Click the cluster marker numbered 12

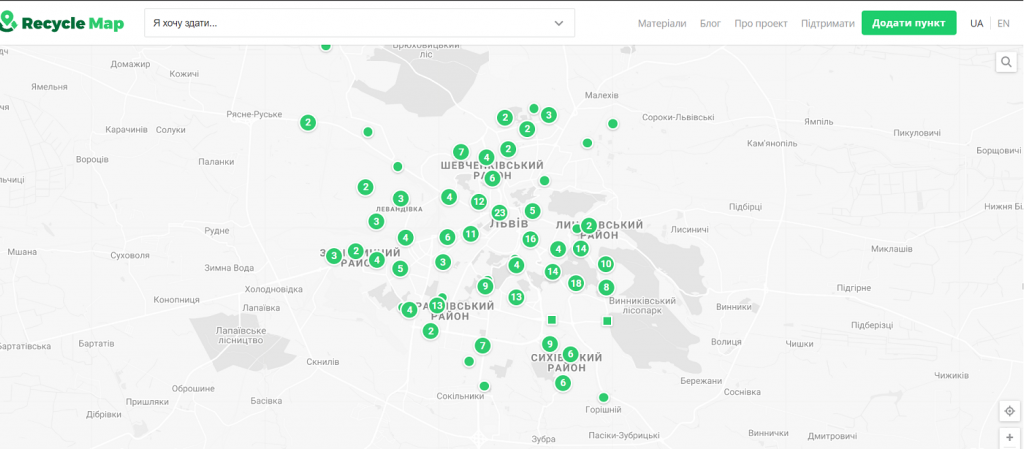(x=479, y=202)
